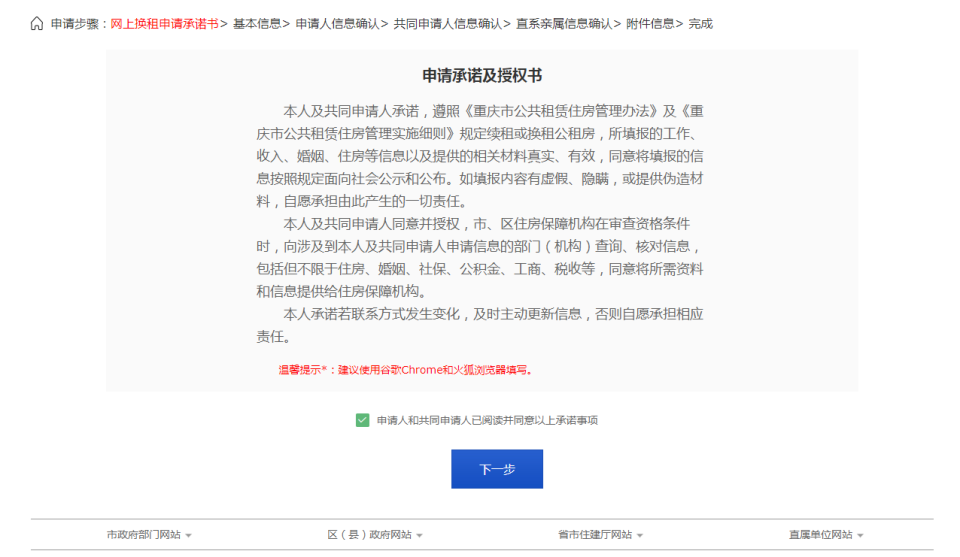
Task: Open the 共同申请人信息确认 step
Action: pyautogui.click(x=448, y=24)
